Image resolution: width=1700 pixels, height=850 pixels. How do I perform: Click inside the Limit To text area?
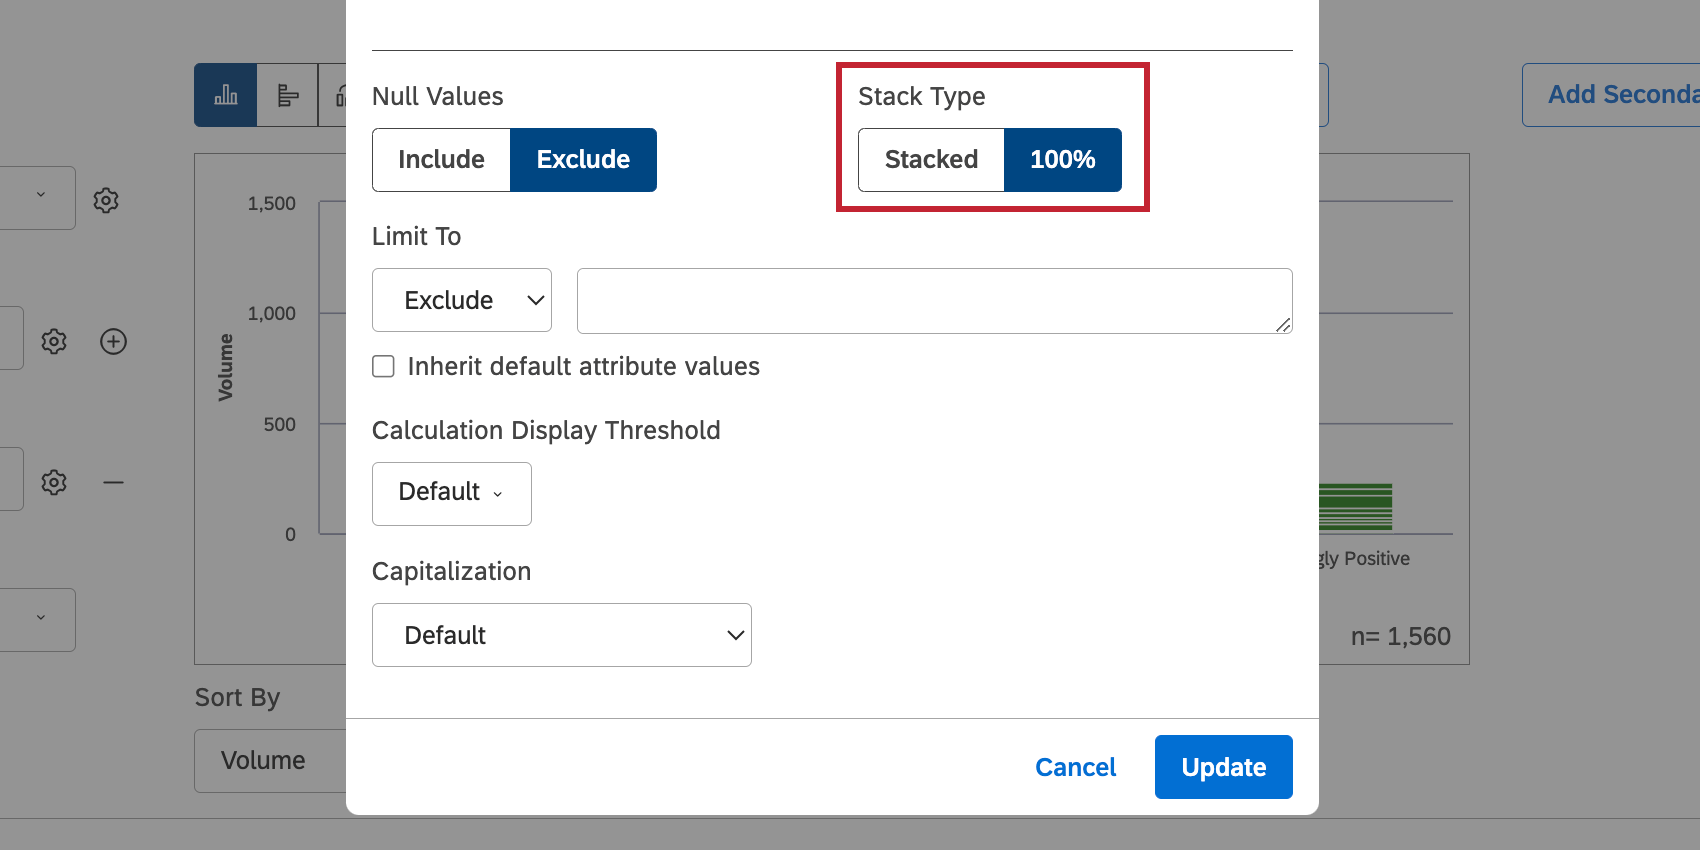click(x=934, y=300)
